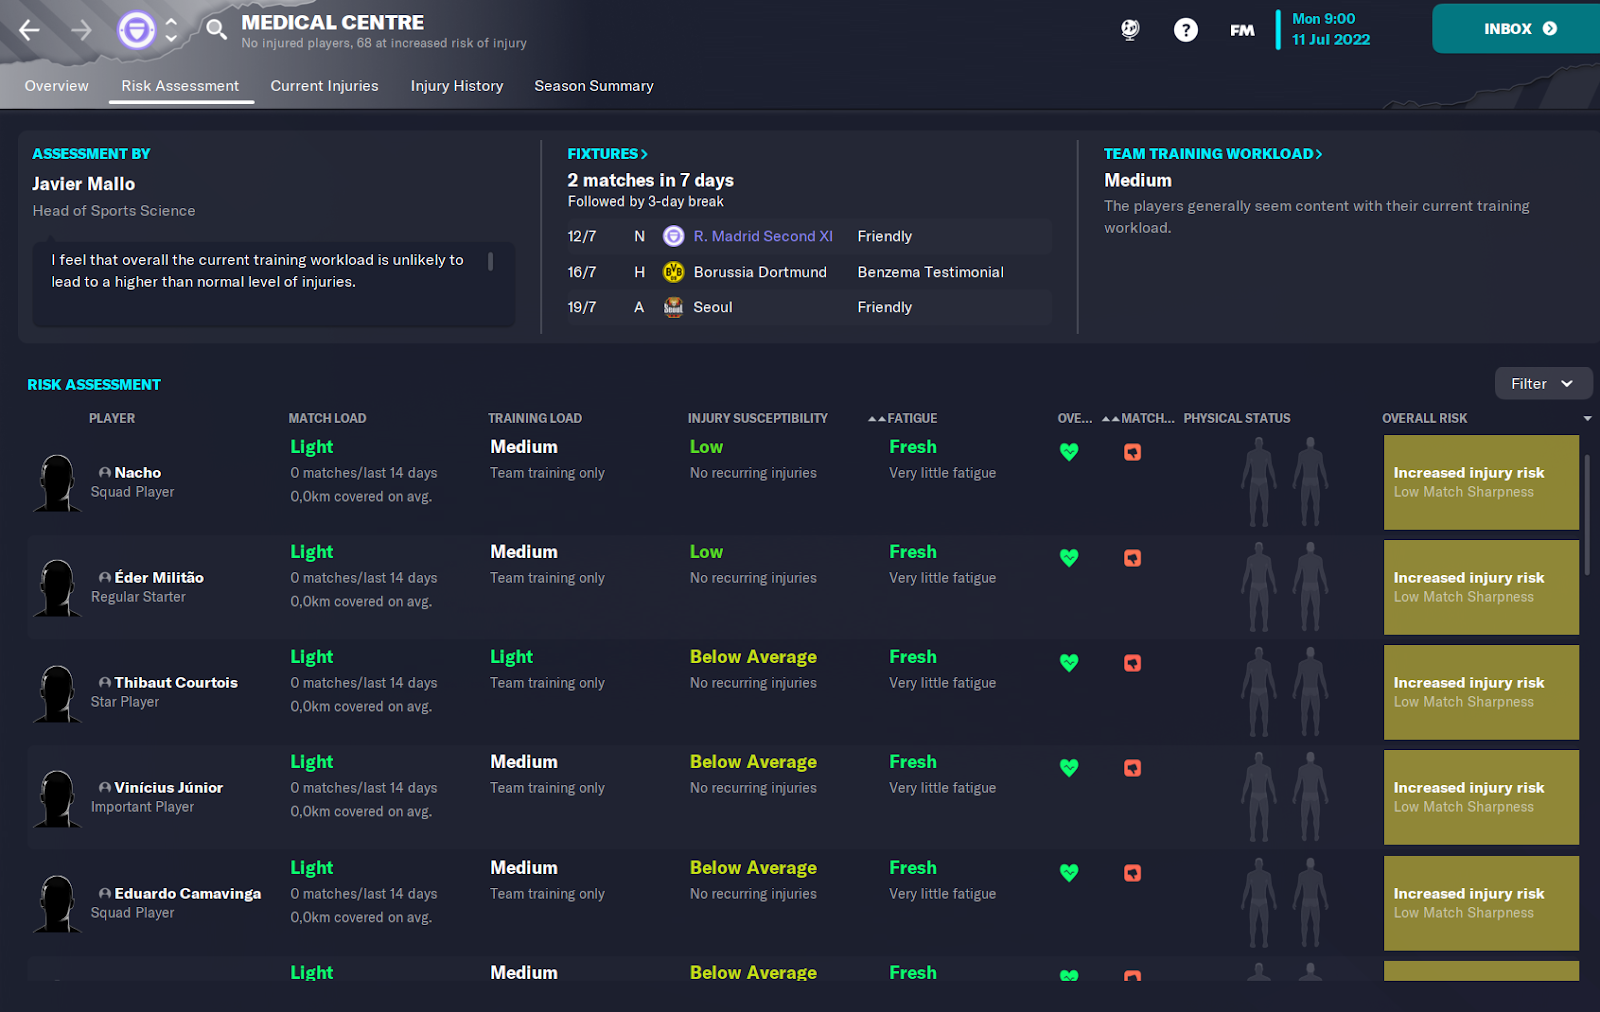Click the club switcher up-down arrows
The image size is (1600, 1012).
pos(171,30)
